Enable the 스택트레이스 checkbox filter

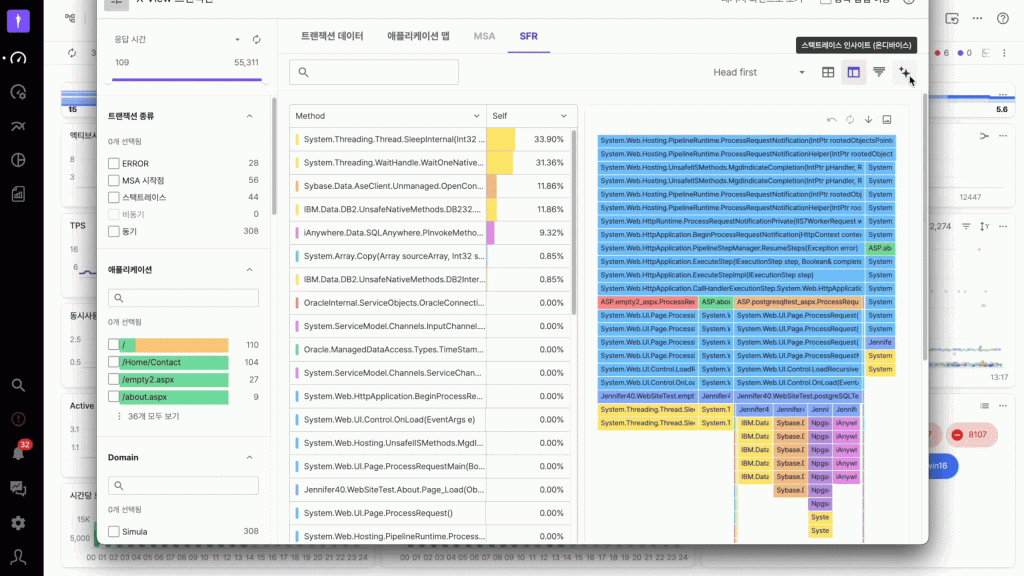[114, 197]
